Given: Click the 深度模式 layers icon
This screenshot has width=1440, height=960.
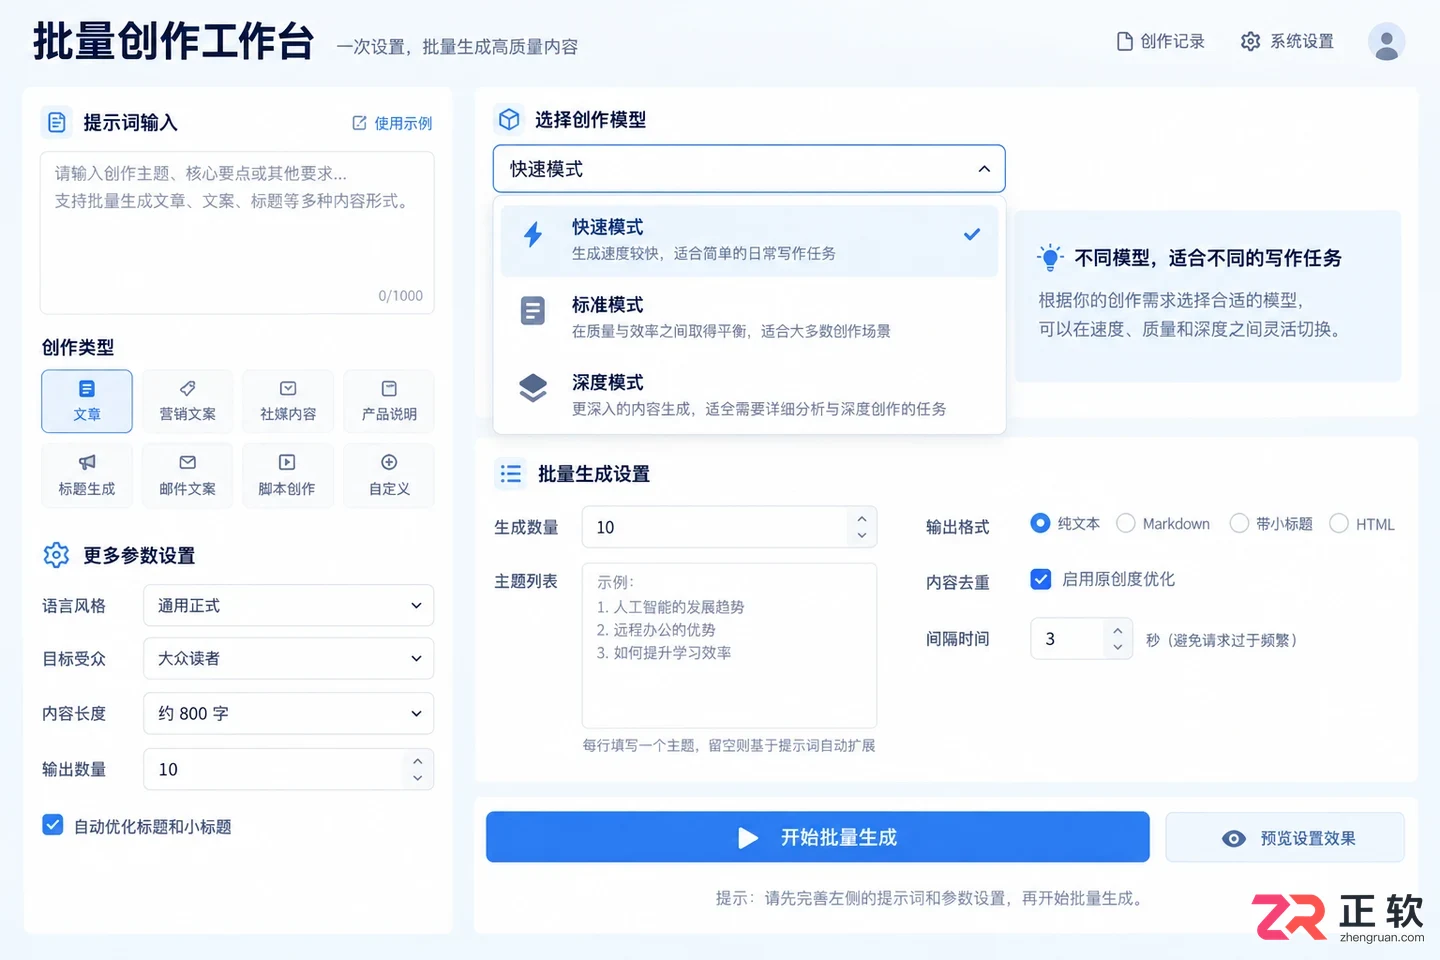Looking at the screenshot, I should (533, 388).
